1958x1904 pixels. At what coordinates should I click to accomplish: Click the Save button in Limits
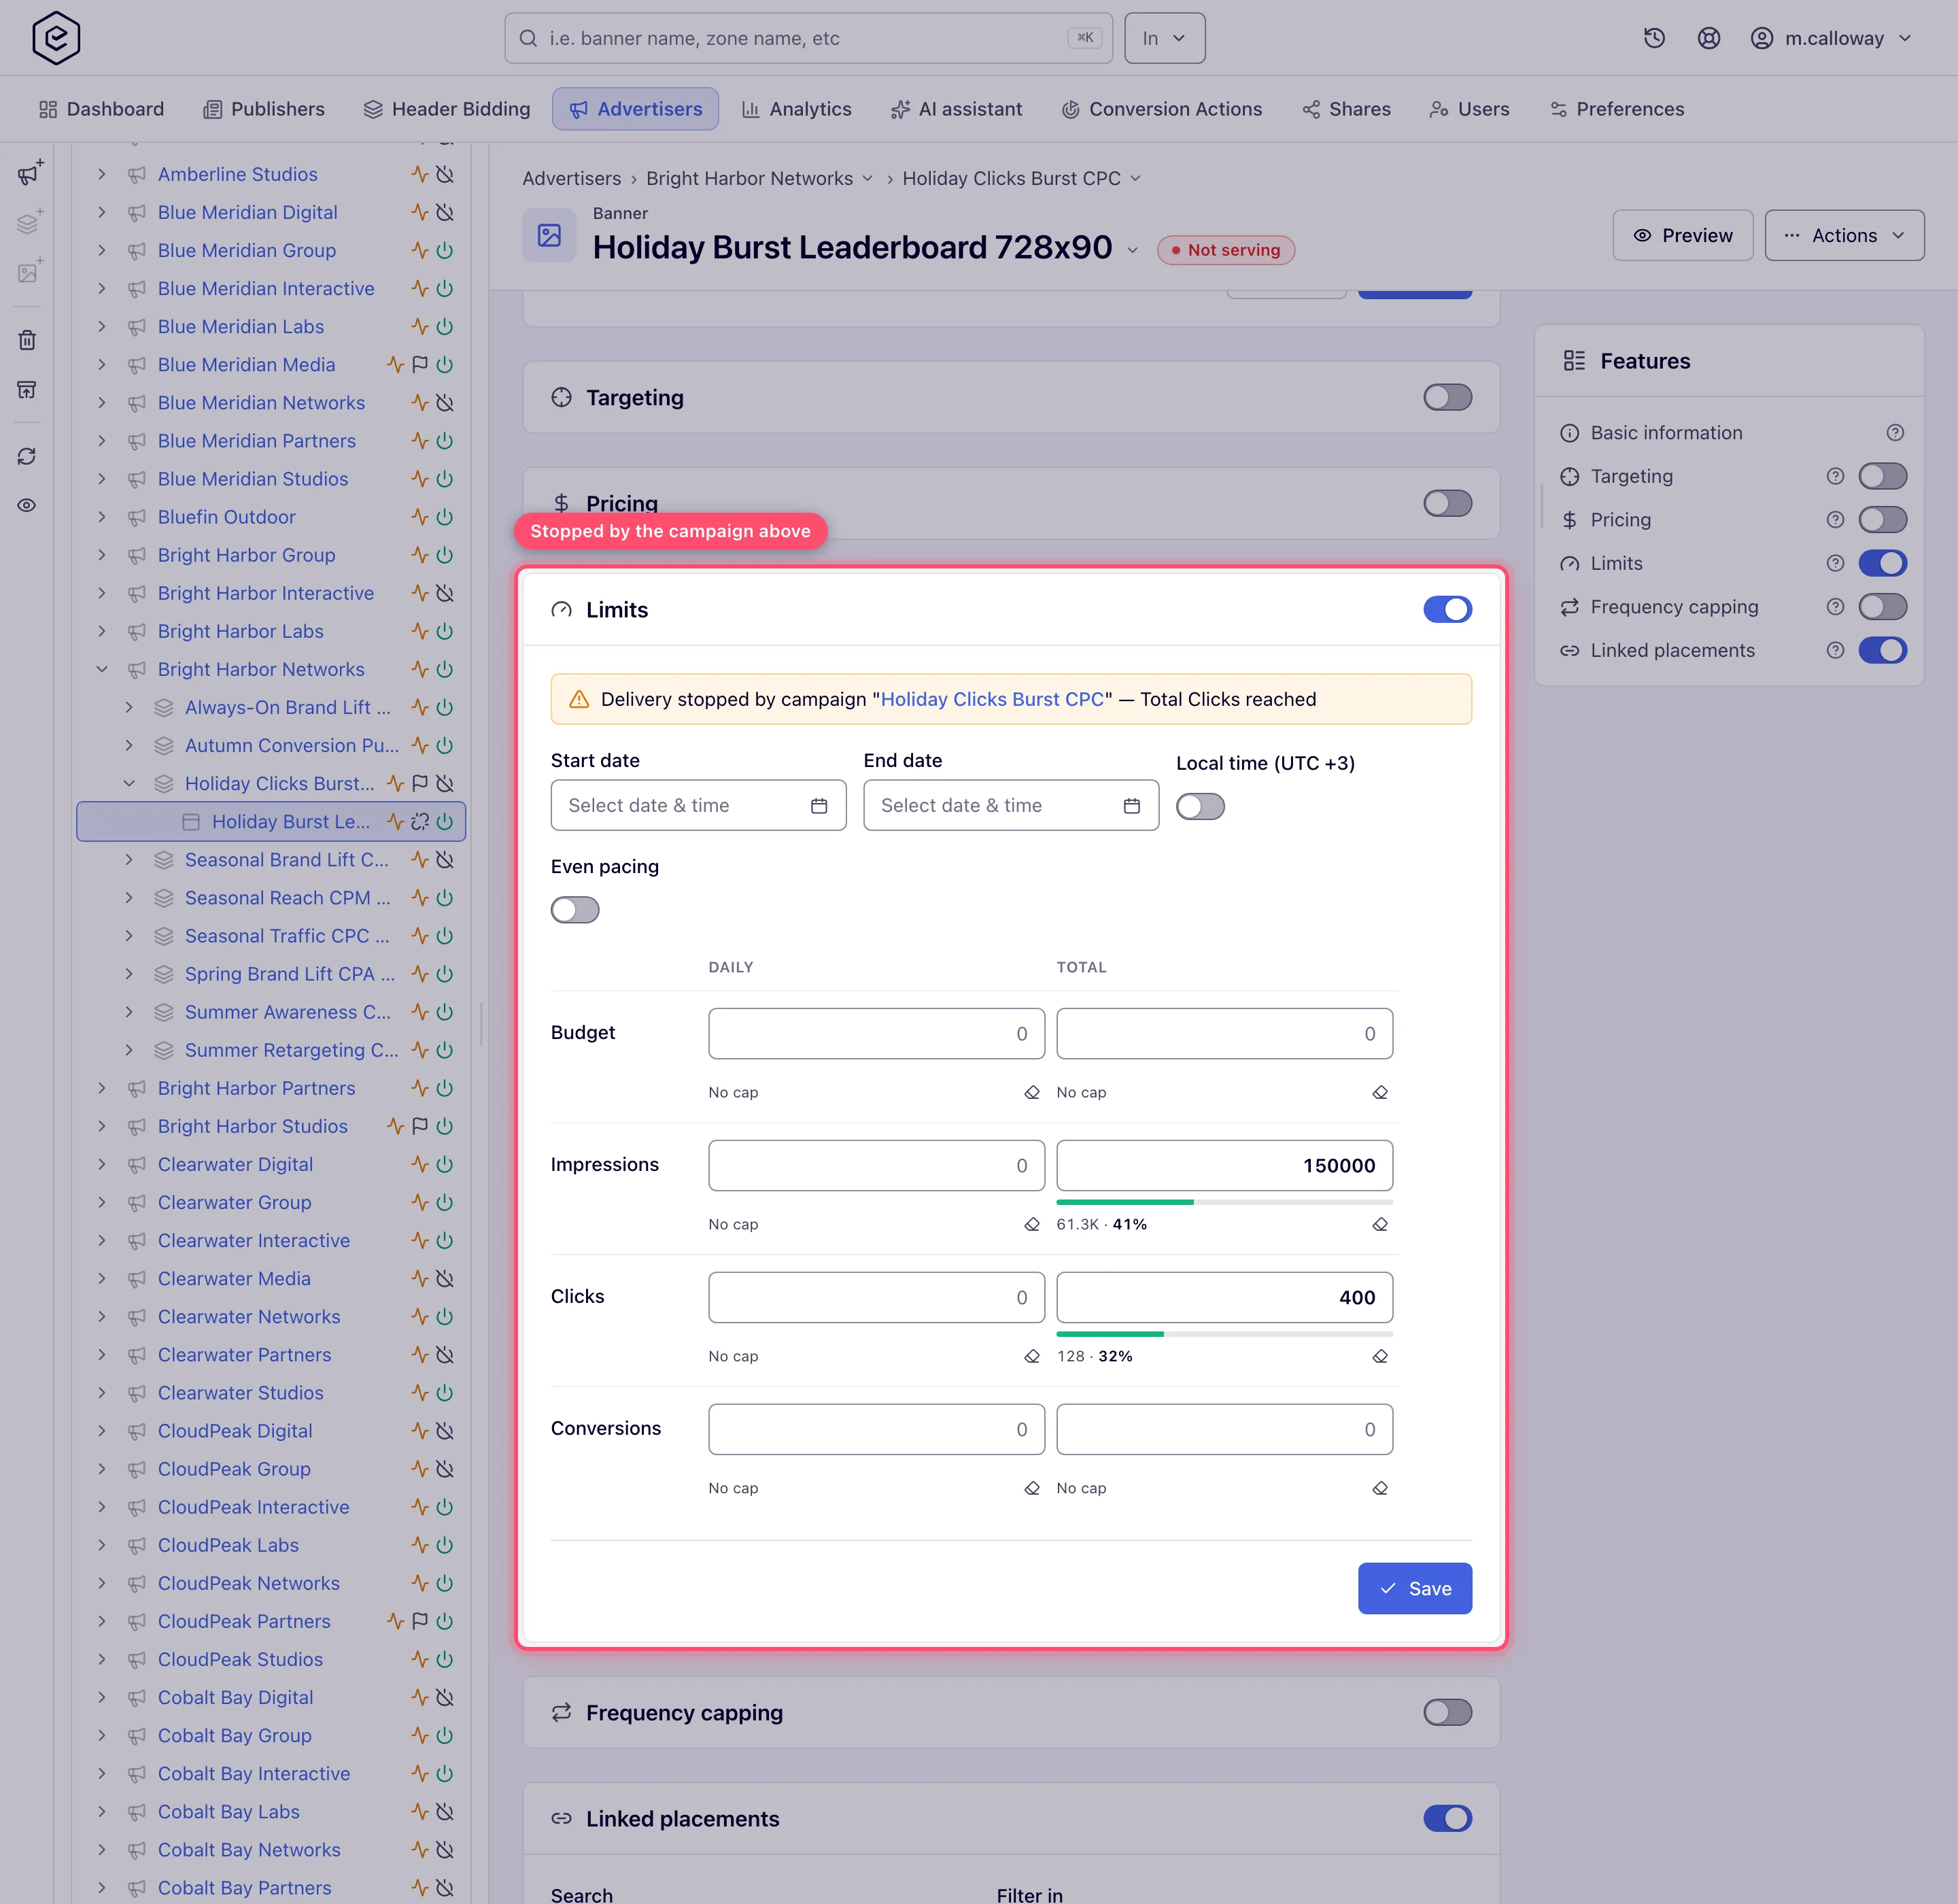point(1414,1588)
